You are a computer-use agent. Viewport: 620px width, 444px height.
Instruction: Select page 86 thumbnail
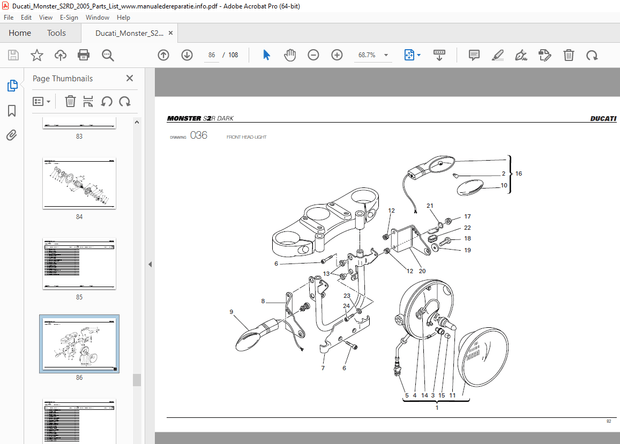[x=79, y=344]
